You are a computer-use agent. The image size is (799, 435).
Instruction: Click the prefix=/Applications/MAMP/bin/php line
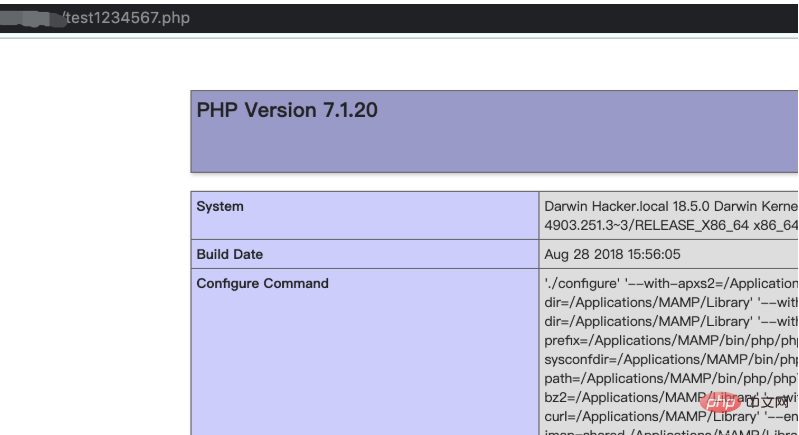(671, 340)
